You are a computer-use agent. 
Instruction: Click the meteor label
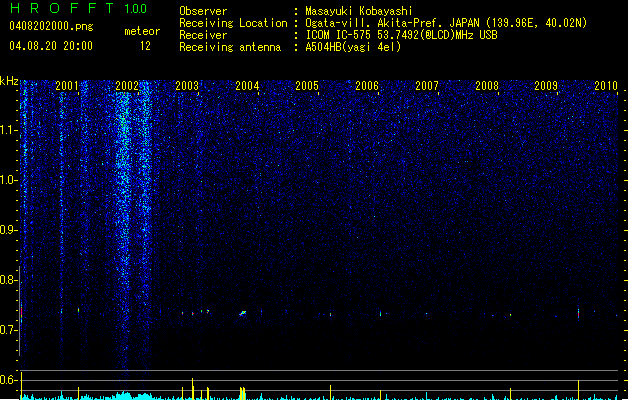pyautogui.click(x=142, y=31)
